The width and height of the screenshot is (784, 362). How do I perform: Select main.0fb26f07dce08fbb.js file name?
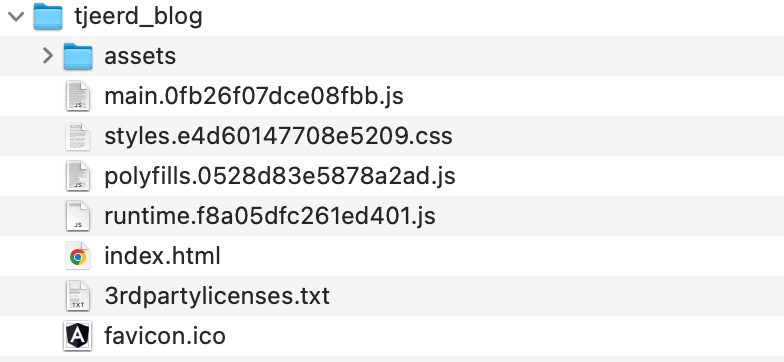tap(254, 96)
